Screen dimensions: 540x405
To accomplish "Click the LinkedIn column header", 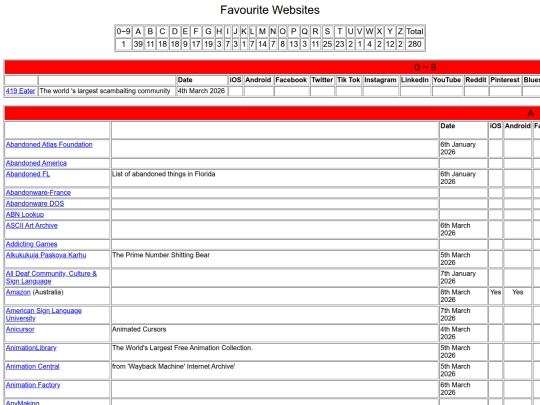I will 415,80.
